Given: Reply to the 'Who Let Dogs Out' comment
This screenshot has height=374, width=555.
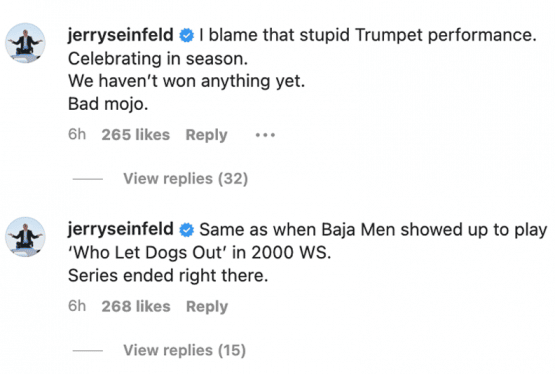Looking at the screenshot, I should [207, 307].
